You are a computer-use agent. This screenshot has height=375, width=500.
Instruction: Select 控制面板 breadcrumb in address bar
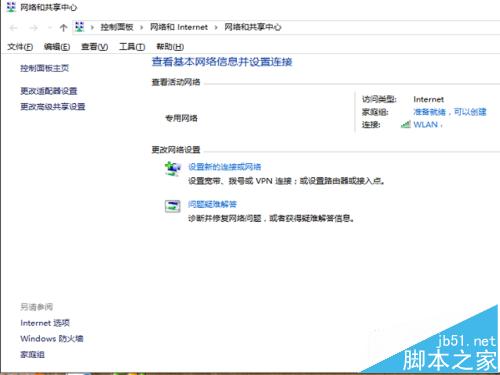pyautogui.click(x=117, y=27)
